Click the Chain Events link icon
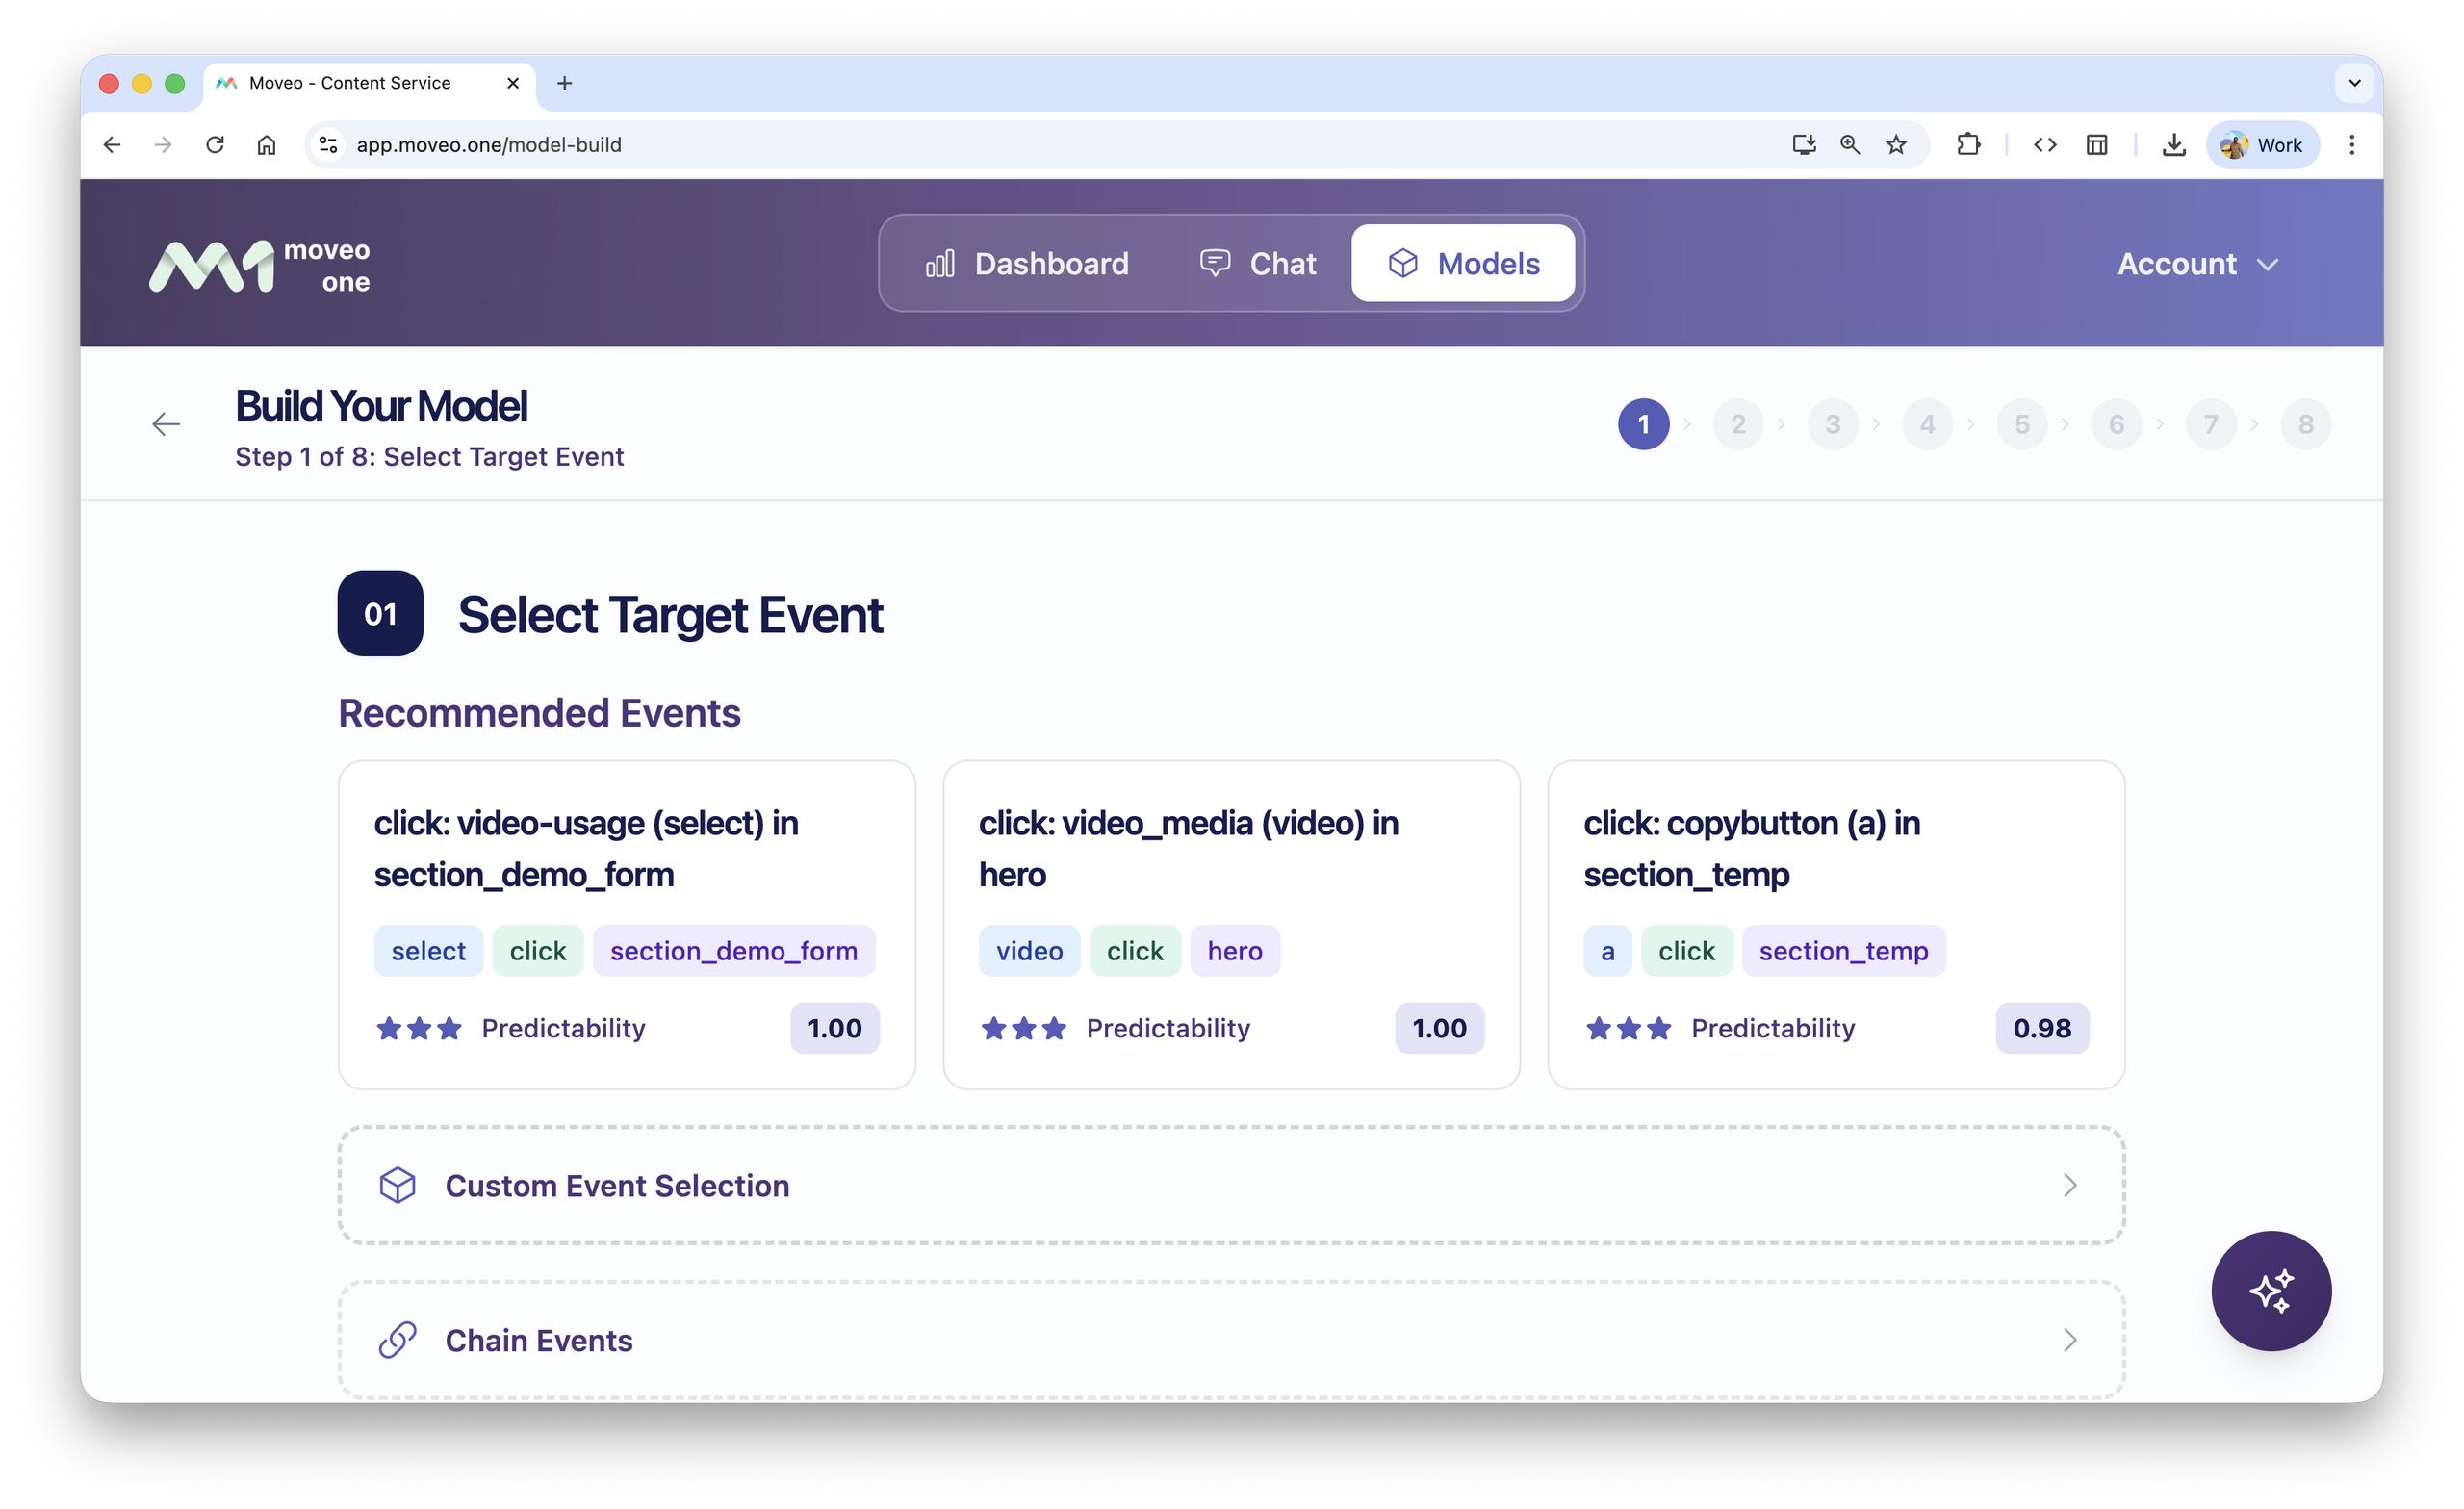 [x=397, y=1340]
